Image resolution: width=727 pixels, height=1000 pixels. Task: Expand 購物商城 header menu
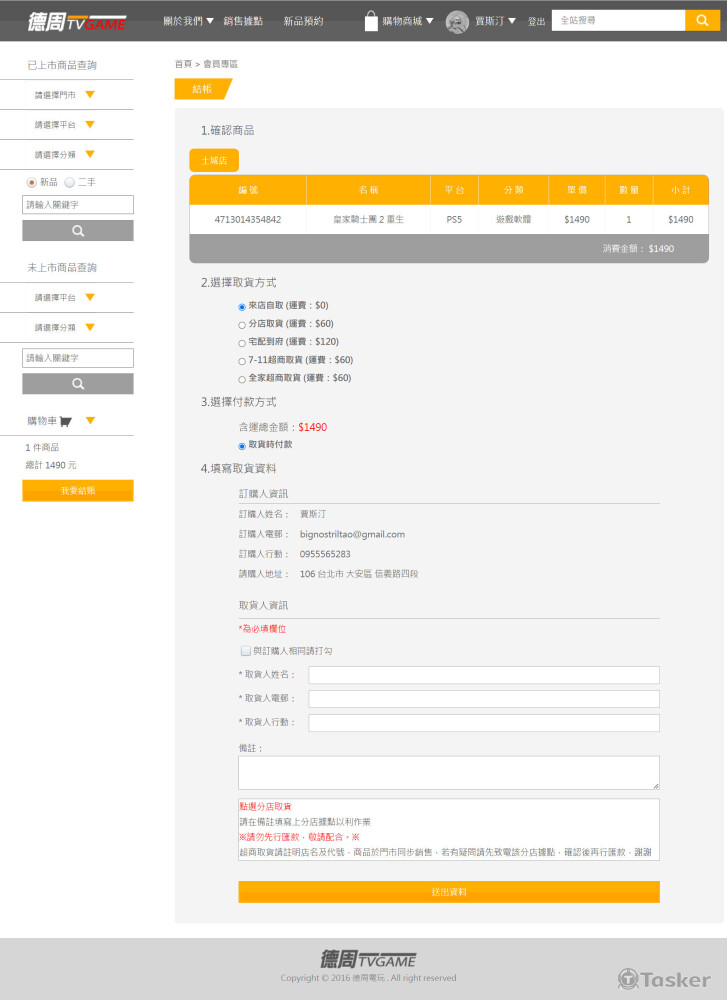(x=408, y=21)
